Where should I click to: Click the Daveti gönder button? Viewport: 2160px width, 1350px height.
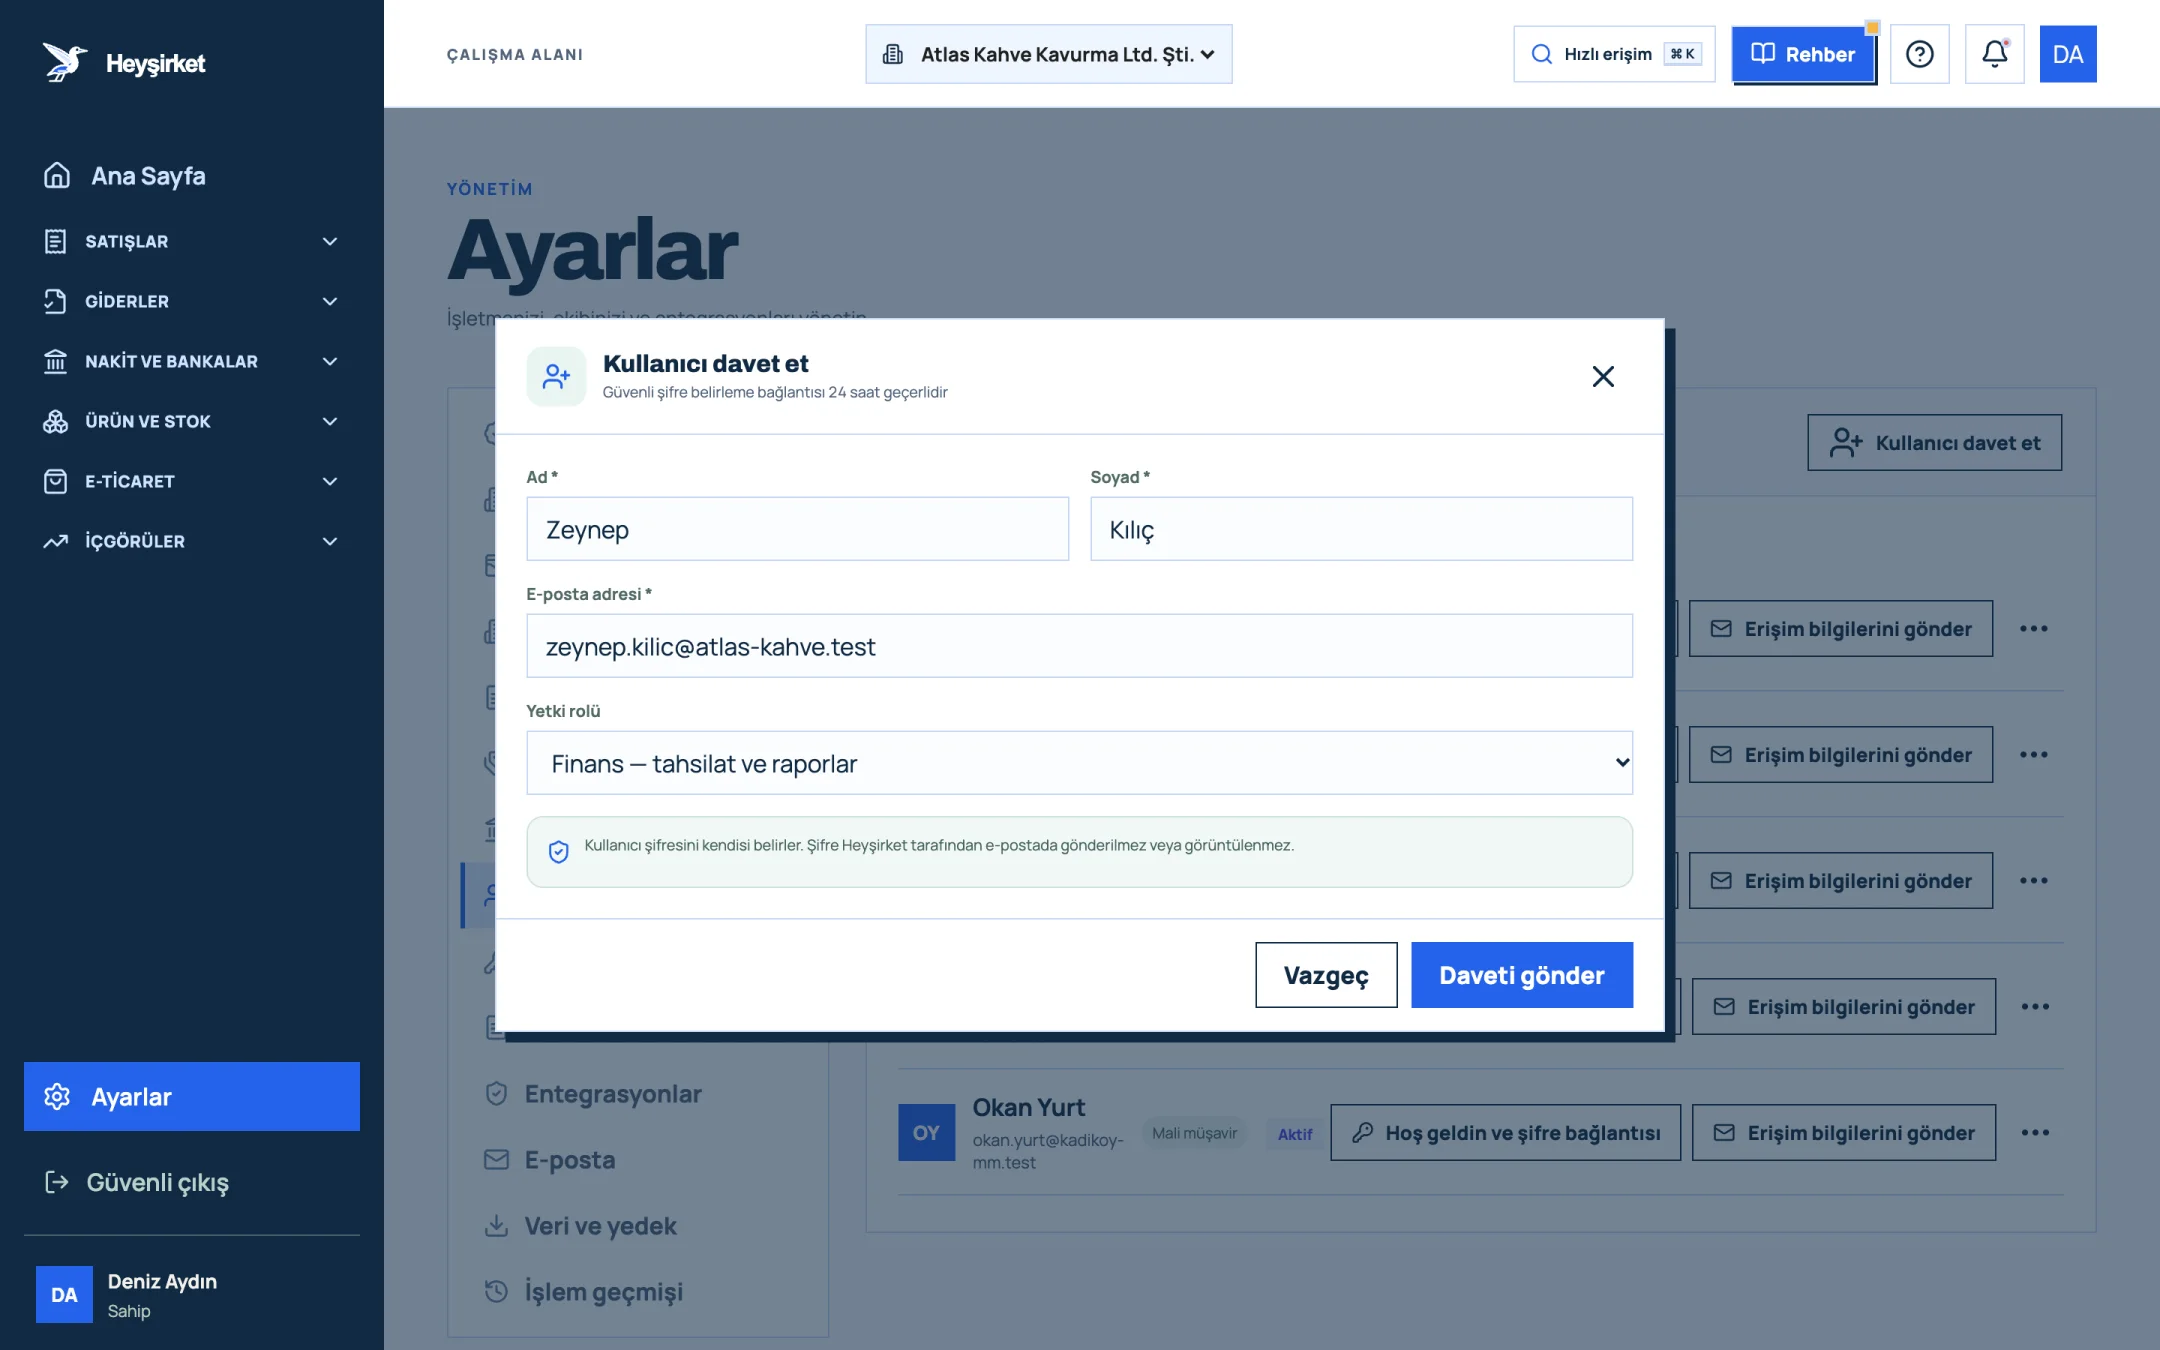(x=1522, y=975)
